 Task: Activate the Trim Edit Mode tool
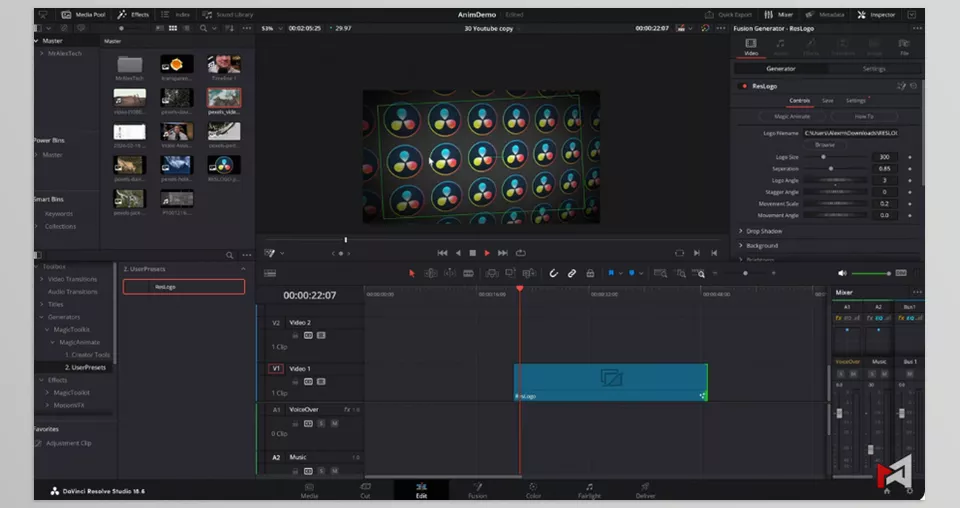pyautogui.click(x=431, y=274)
